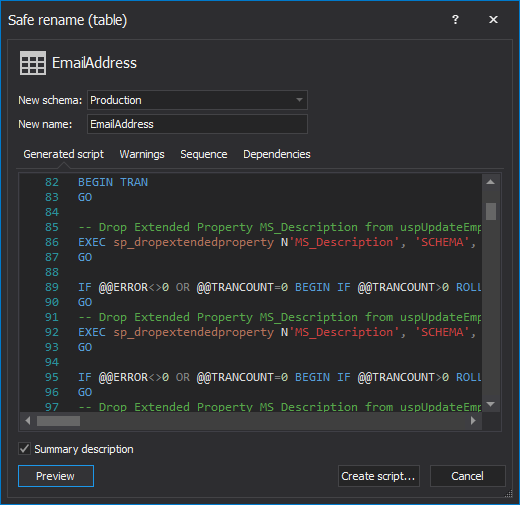
Task: Click the script scroll down arrow
Action: pyautogui.click(x=490, y=404)
